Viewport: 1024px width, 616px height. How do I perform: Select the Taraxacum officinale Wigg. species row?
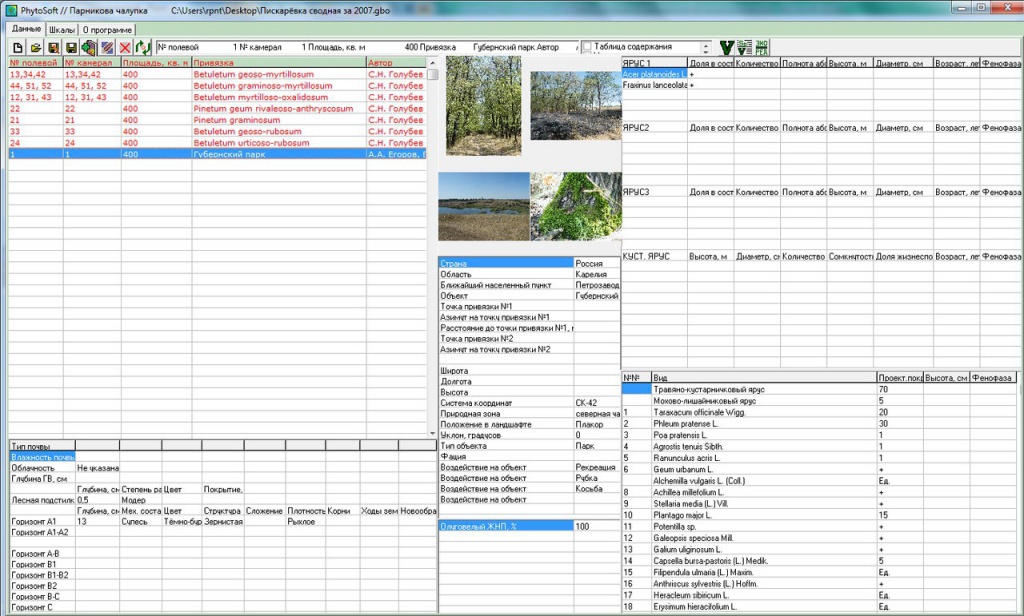820,412
